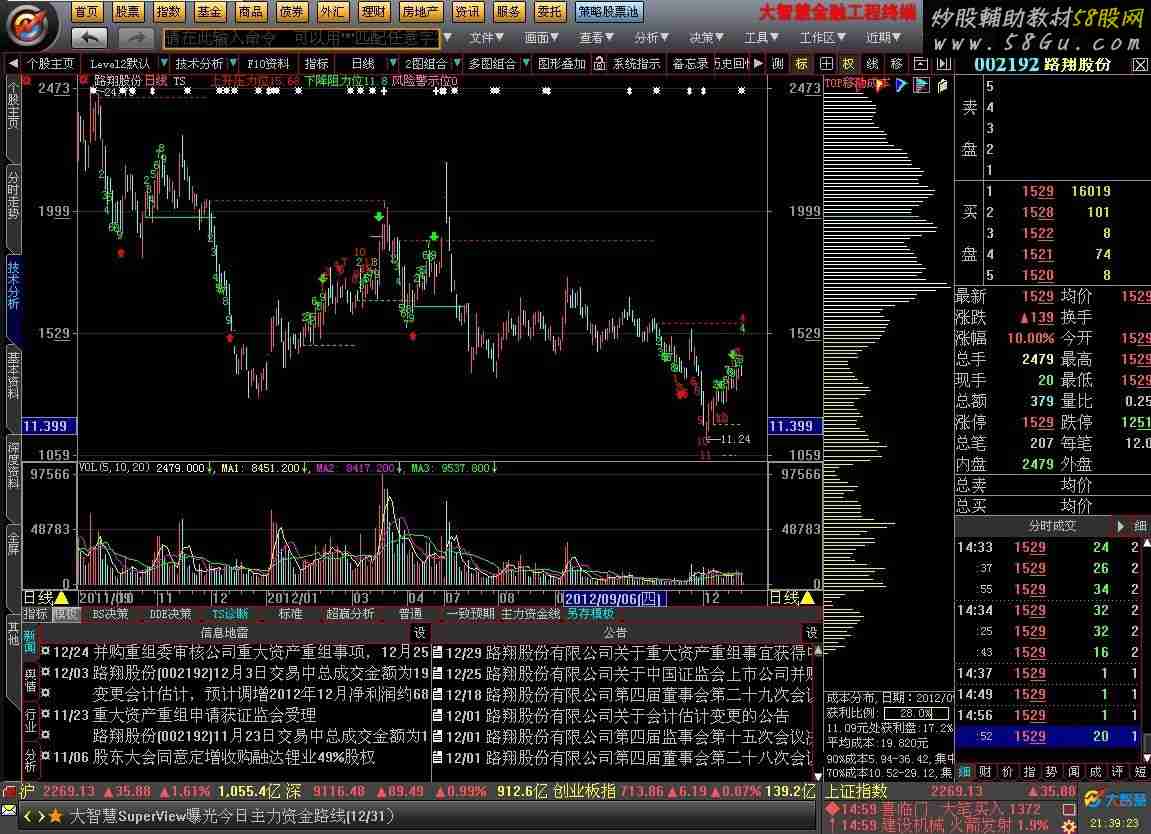This screenshot has height=834, width=1151.
Task: Click the blue arrow icon in cost distribution header
Action: [901, 85]
